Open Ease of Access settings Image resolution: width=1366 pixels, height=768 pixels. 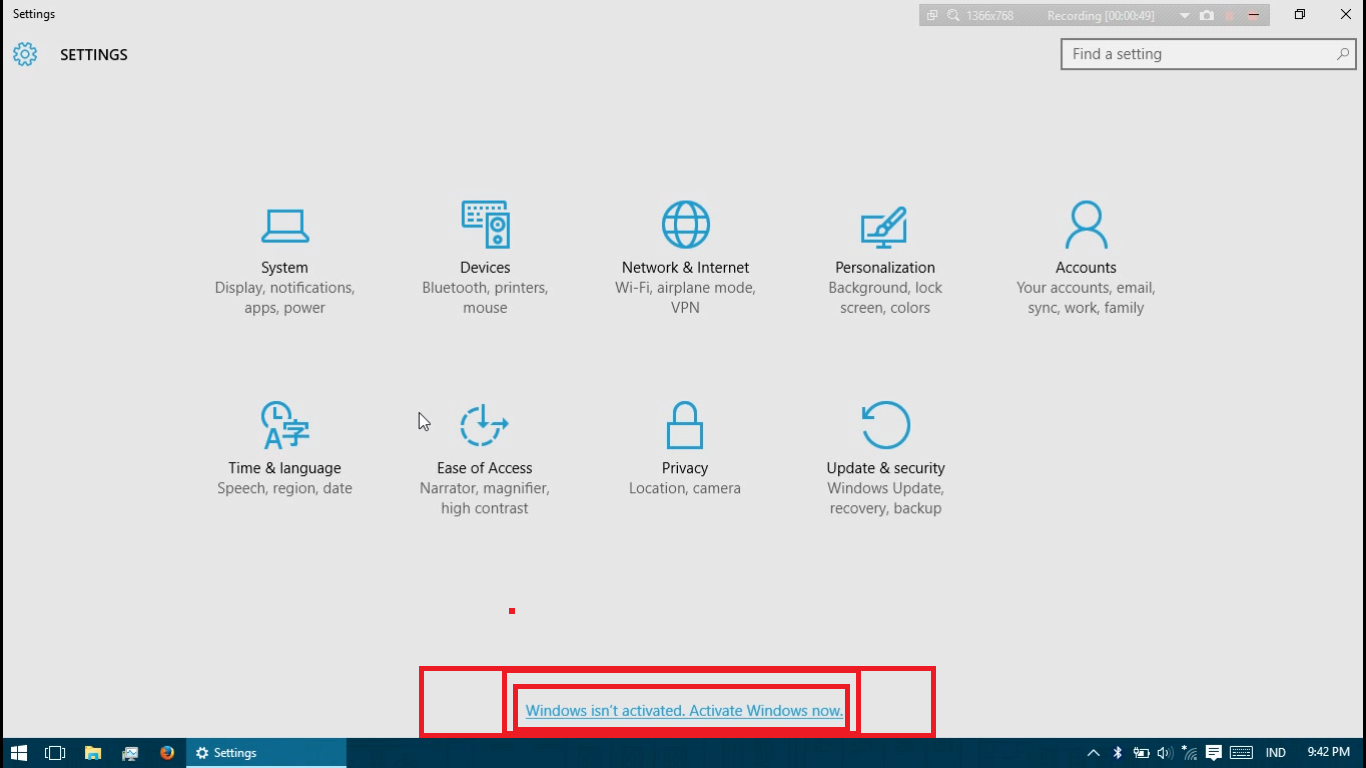[x=485, y=460]
